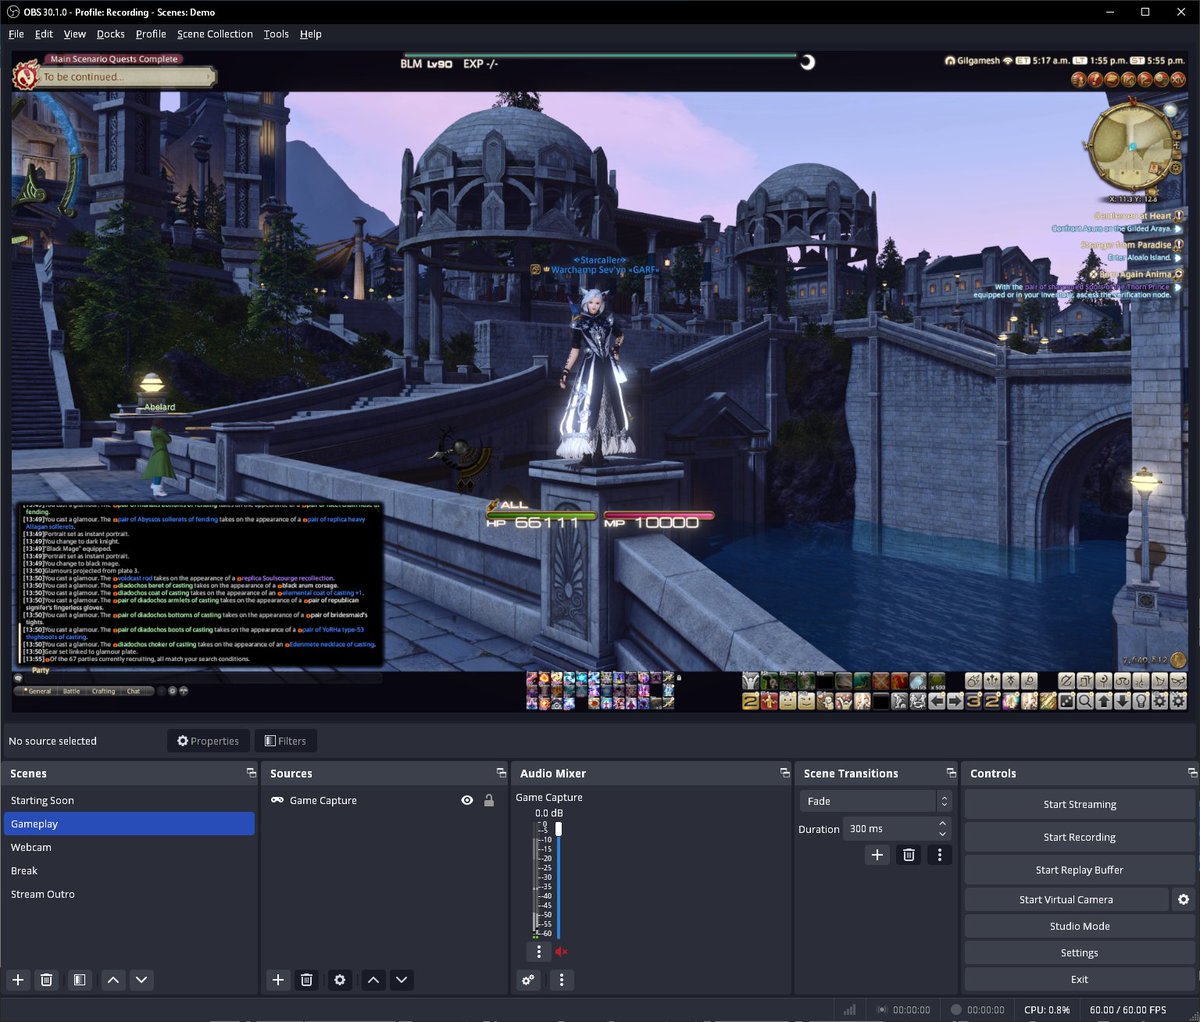
Task: Move scene up in Scenes list
Action: 113,980
